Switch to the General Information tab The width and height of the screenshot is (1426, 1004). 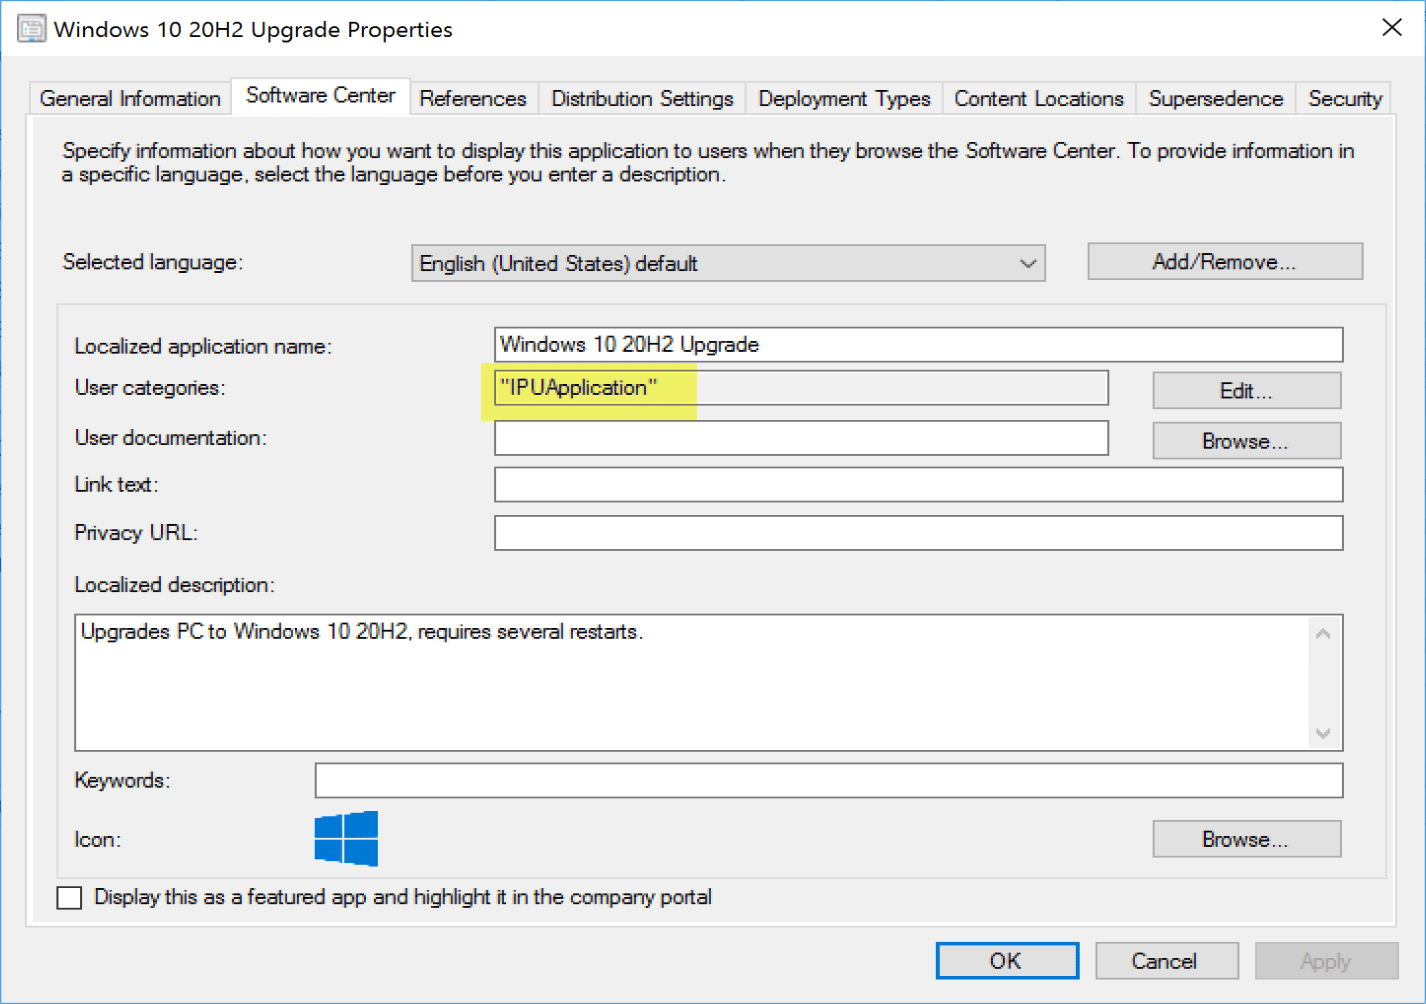[130, 99]
